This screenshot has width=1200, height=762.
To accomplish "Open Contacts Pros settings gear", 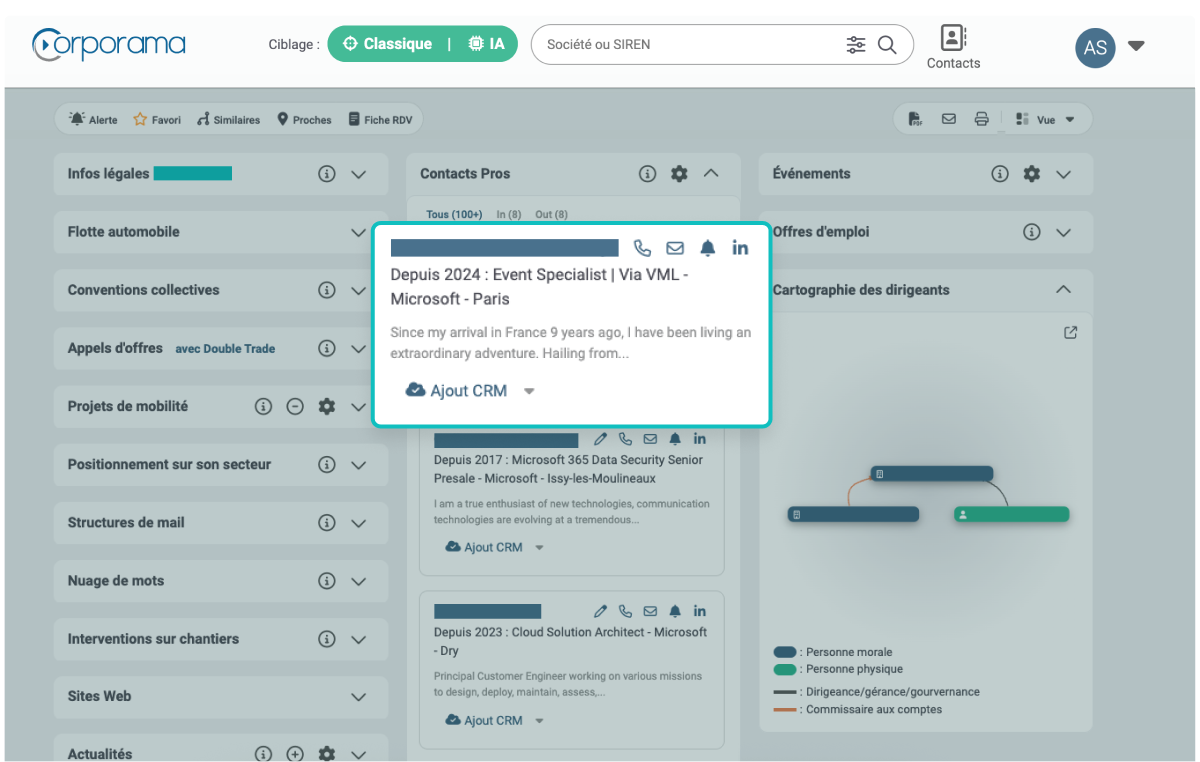I will [x=679, y=174].
